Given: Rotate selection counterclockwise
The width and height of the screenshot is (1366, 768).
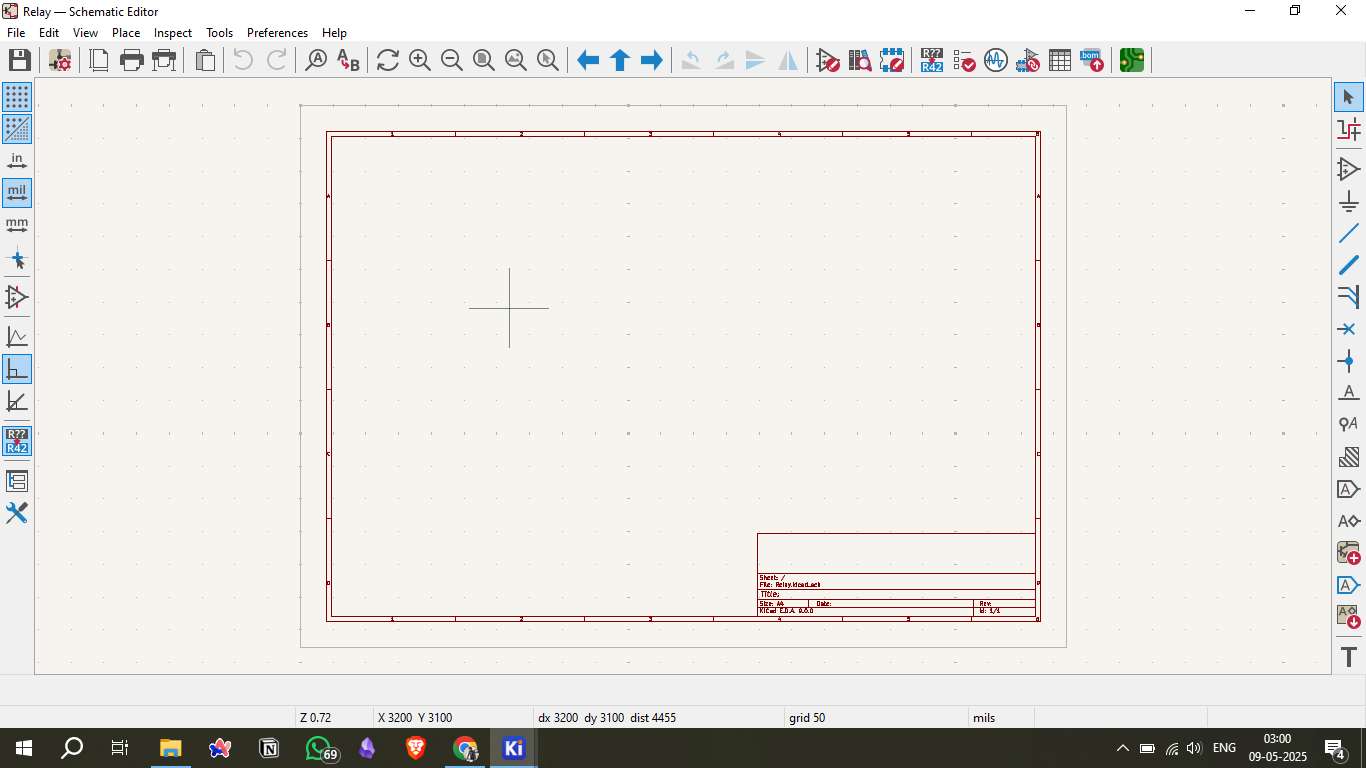Looking at the screenshot, I should 691,60.
